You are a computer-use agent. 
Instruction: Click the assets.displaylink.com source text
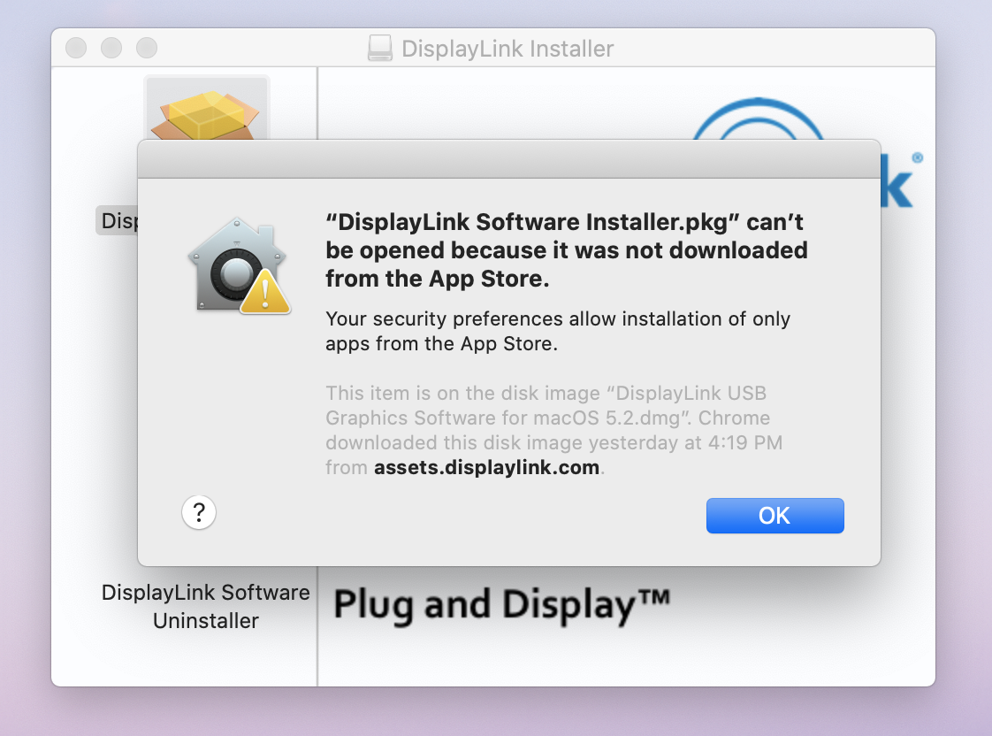click(487, 467)
